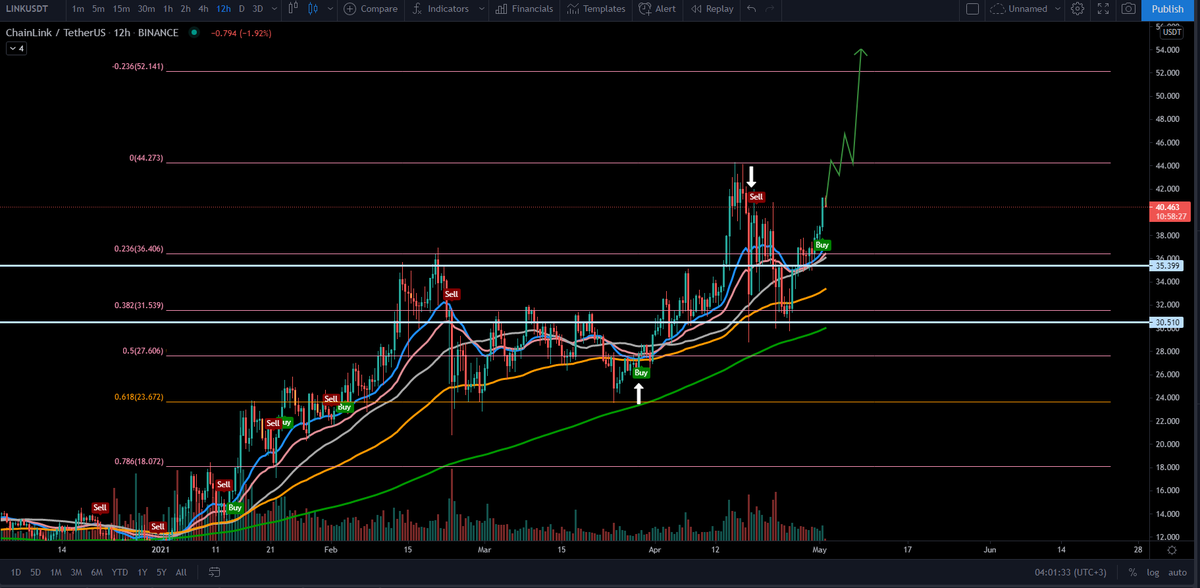Create an Alert with the clock icon

[656, 9]
